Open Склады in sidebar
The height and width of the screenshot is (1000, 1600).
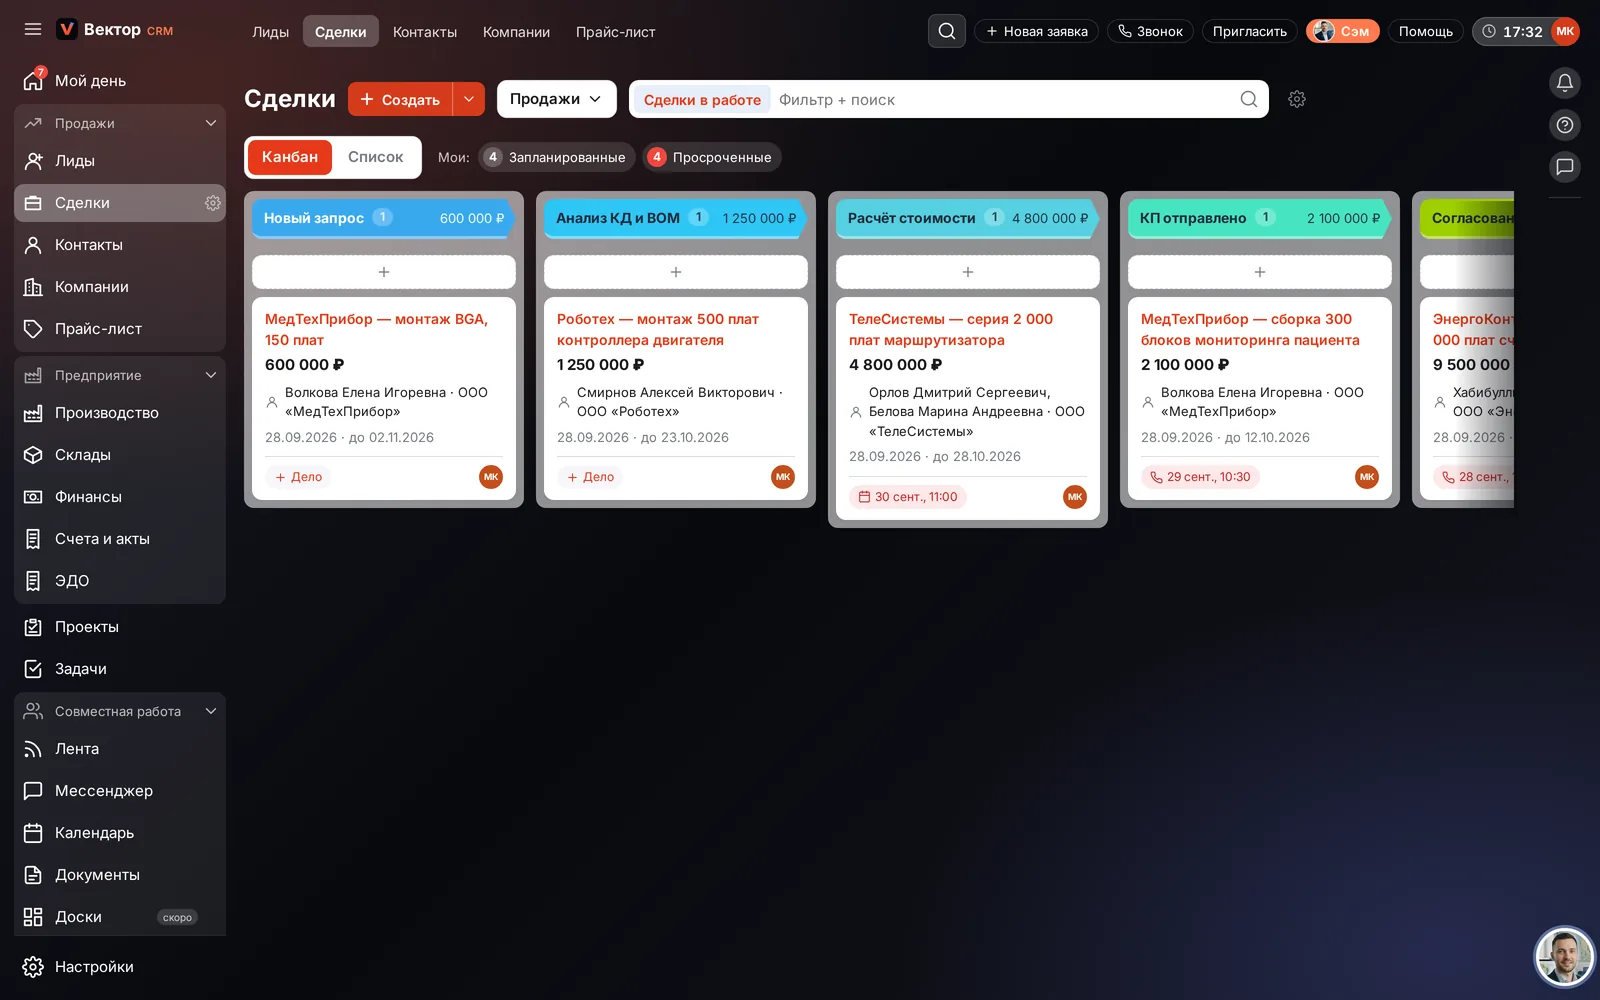tap(120, 455)
